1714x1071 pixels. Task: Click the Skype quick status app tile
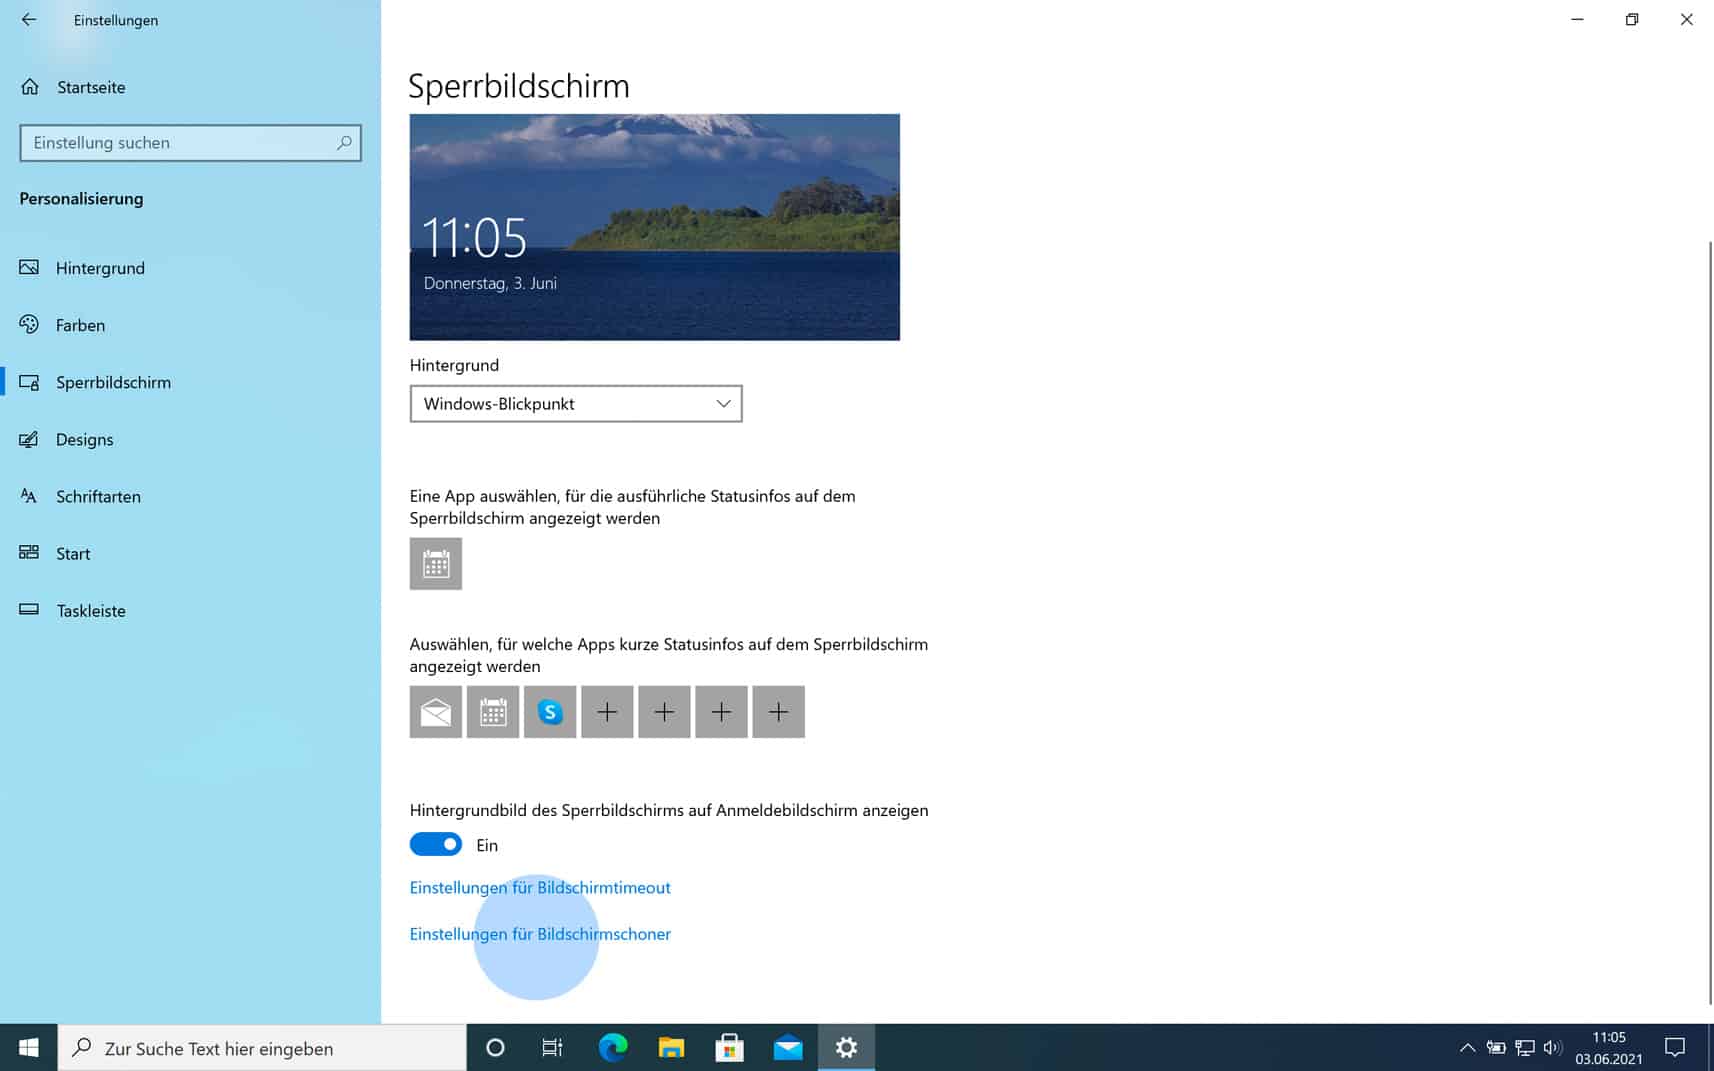click(x=550, y=712)
